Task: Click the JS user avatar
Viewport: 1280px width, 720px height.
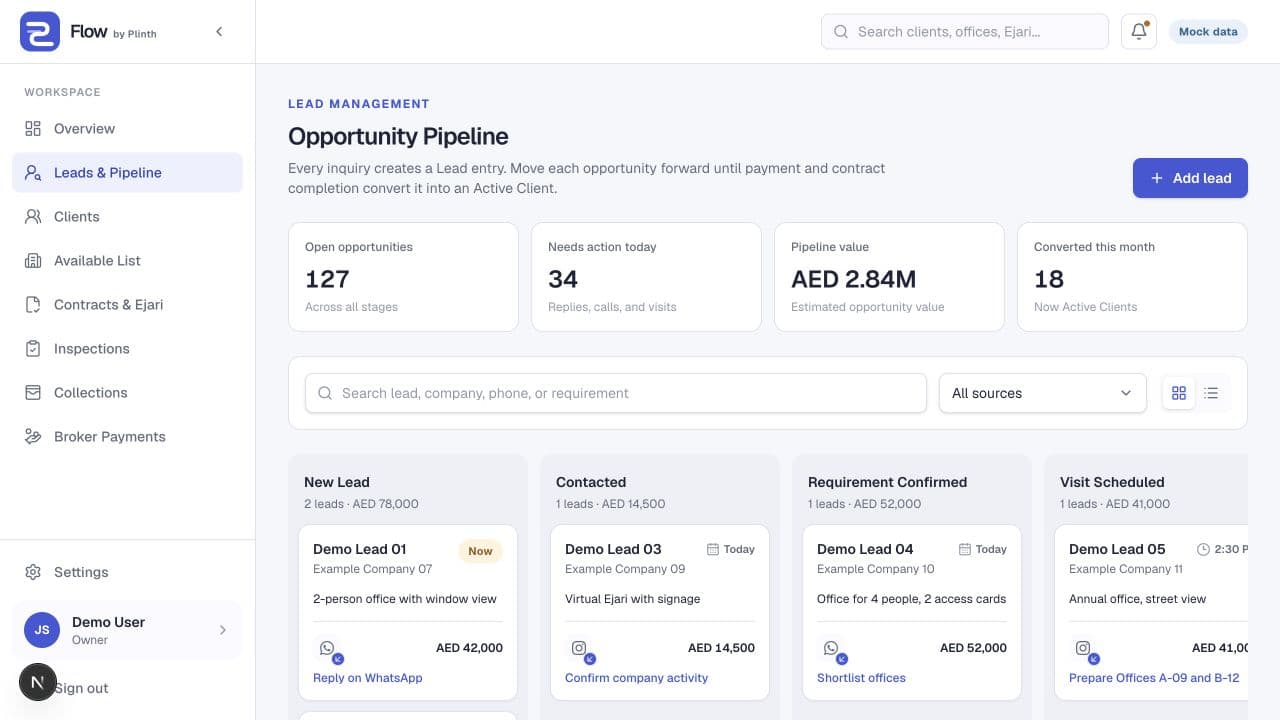Action: tap(42, 630)
